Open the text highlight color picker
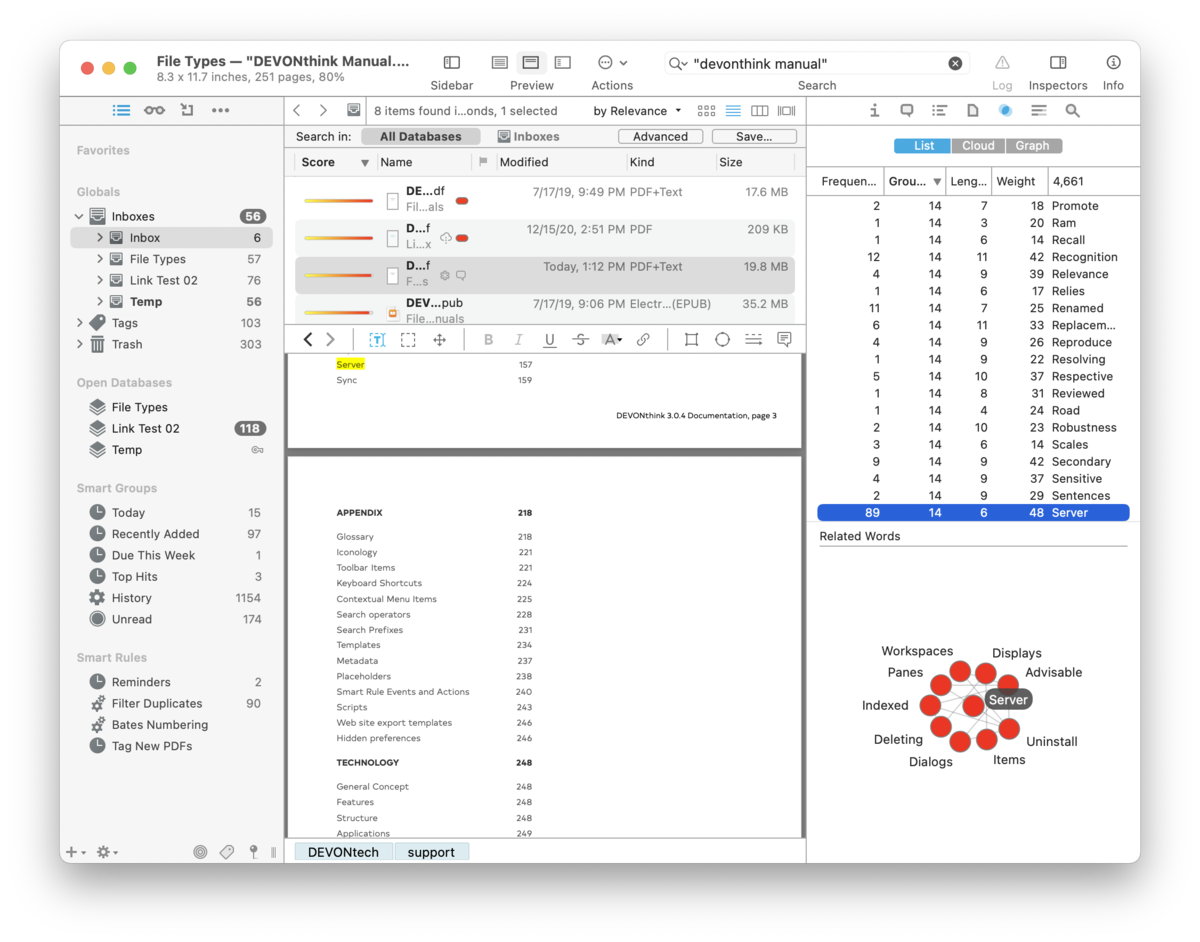This screenshot has width=1200, height=942. pos(612,340)
